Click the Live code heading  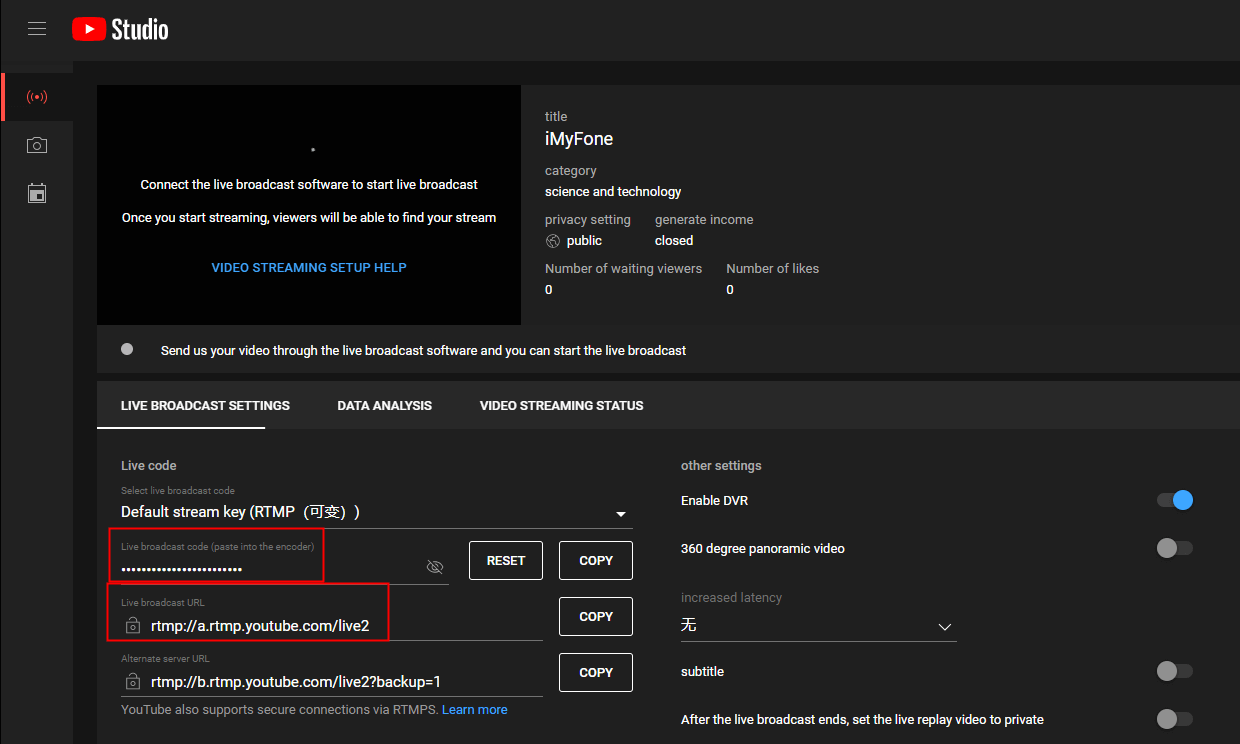[149, 466]
